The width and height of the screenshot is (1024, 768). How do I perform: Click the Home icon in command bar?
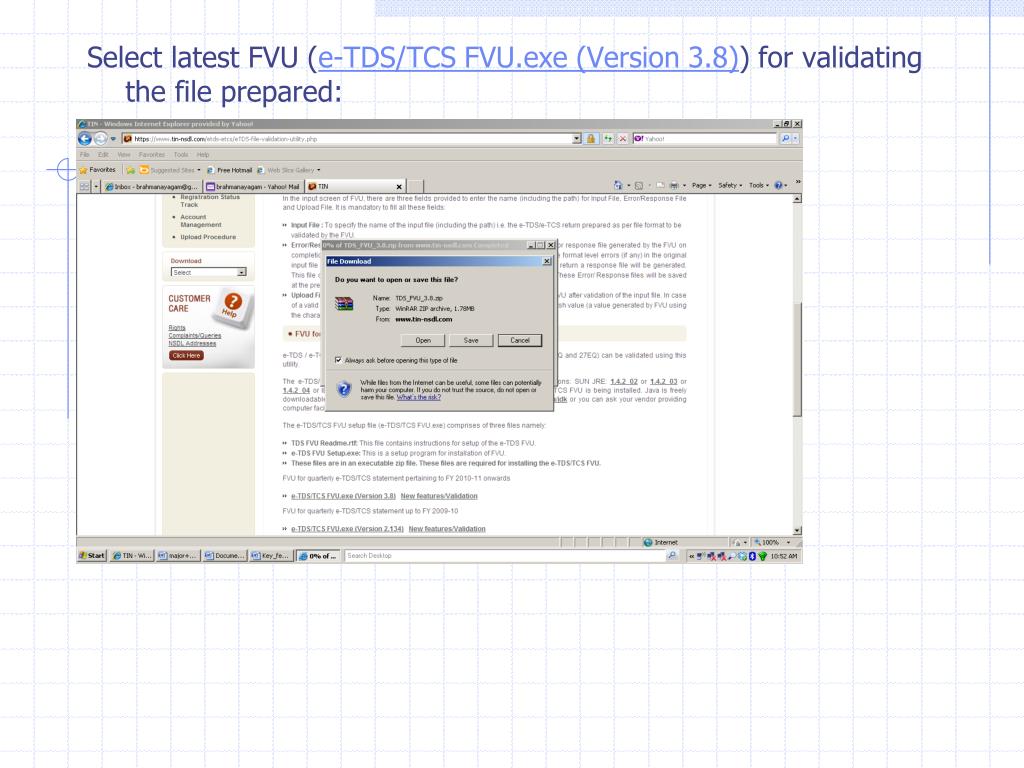click(x=617, y=185)
